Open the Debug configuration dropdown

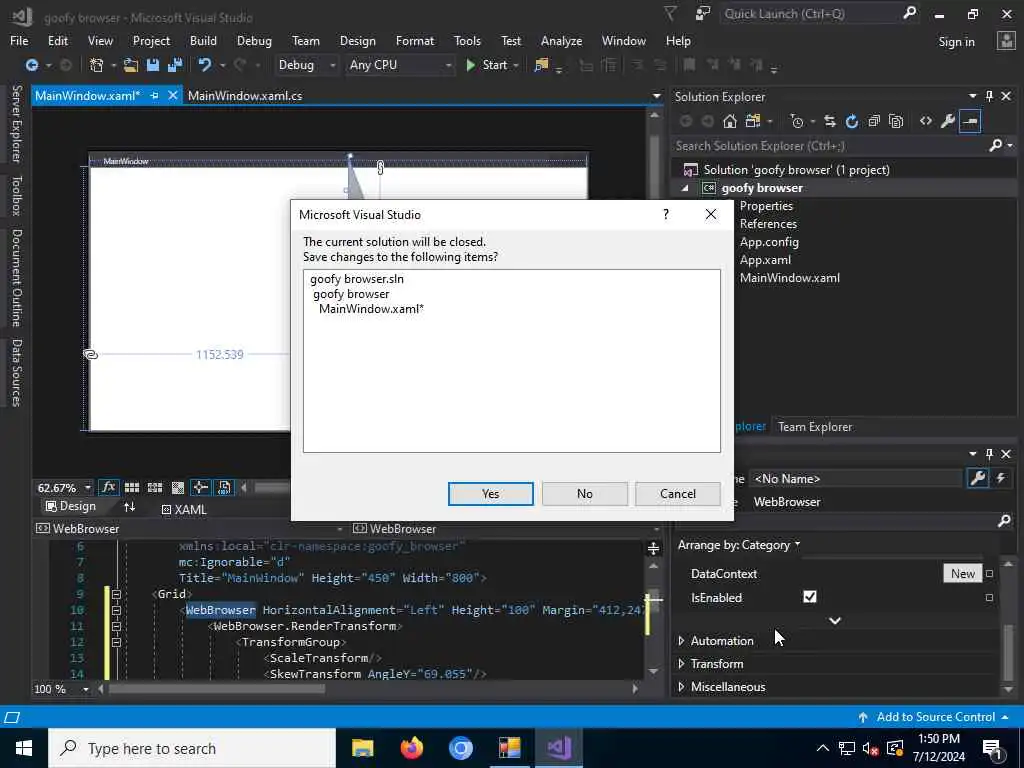(x=306, y=65)
